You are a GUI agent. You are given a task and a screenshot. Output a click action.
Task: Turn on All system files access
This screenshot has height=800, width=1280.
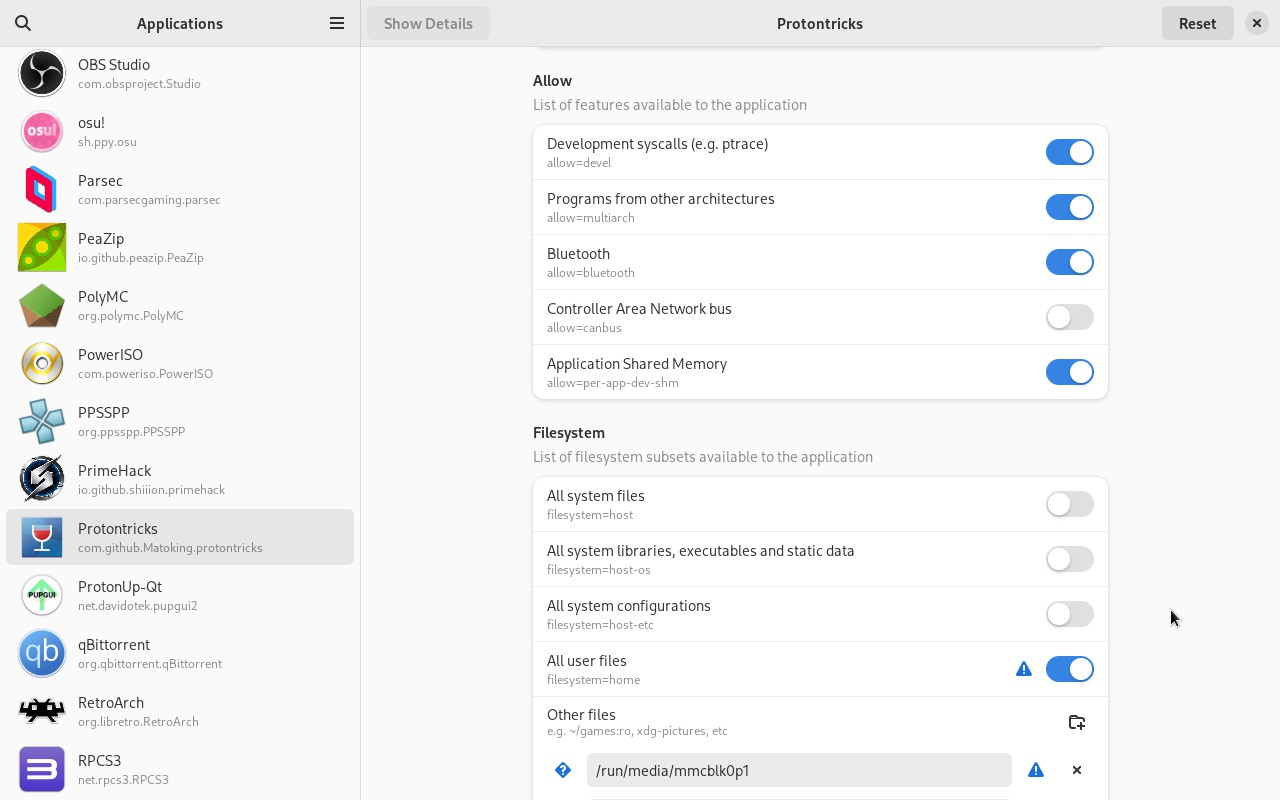1069,504
